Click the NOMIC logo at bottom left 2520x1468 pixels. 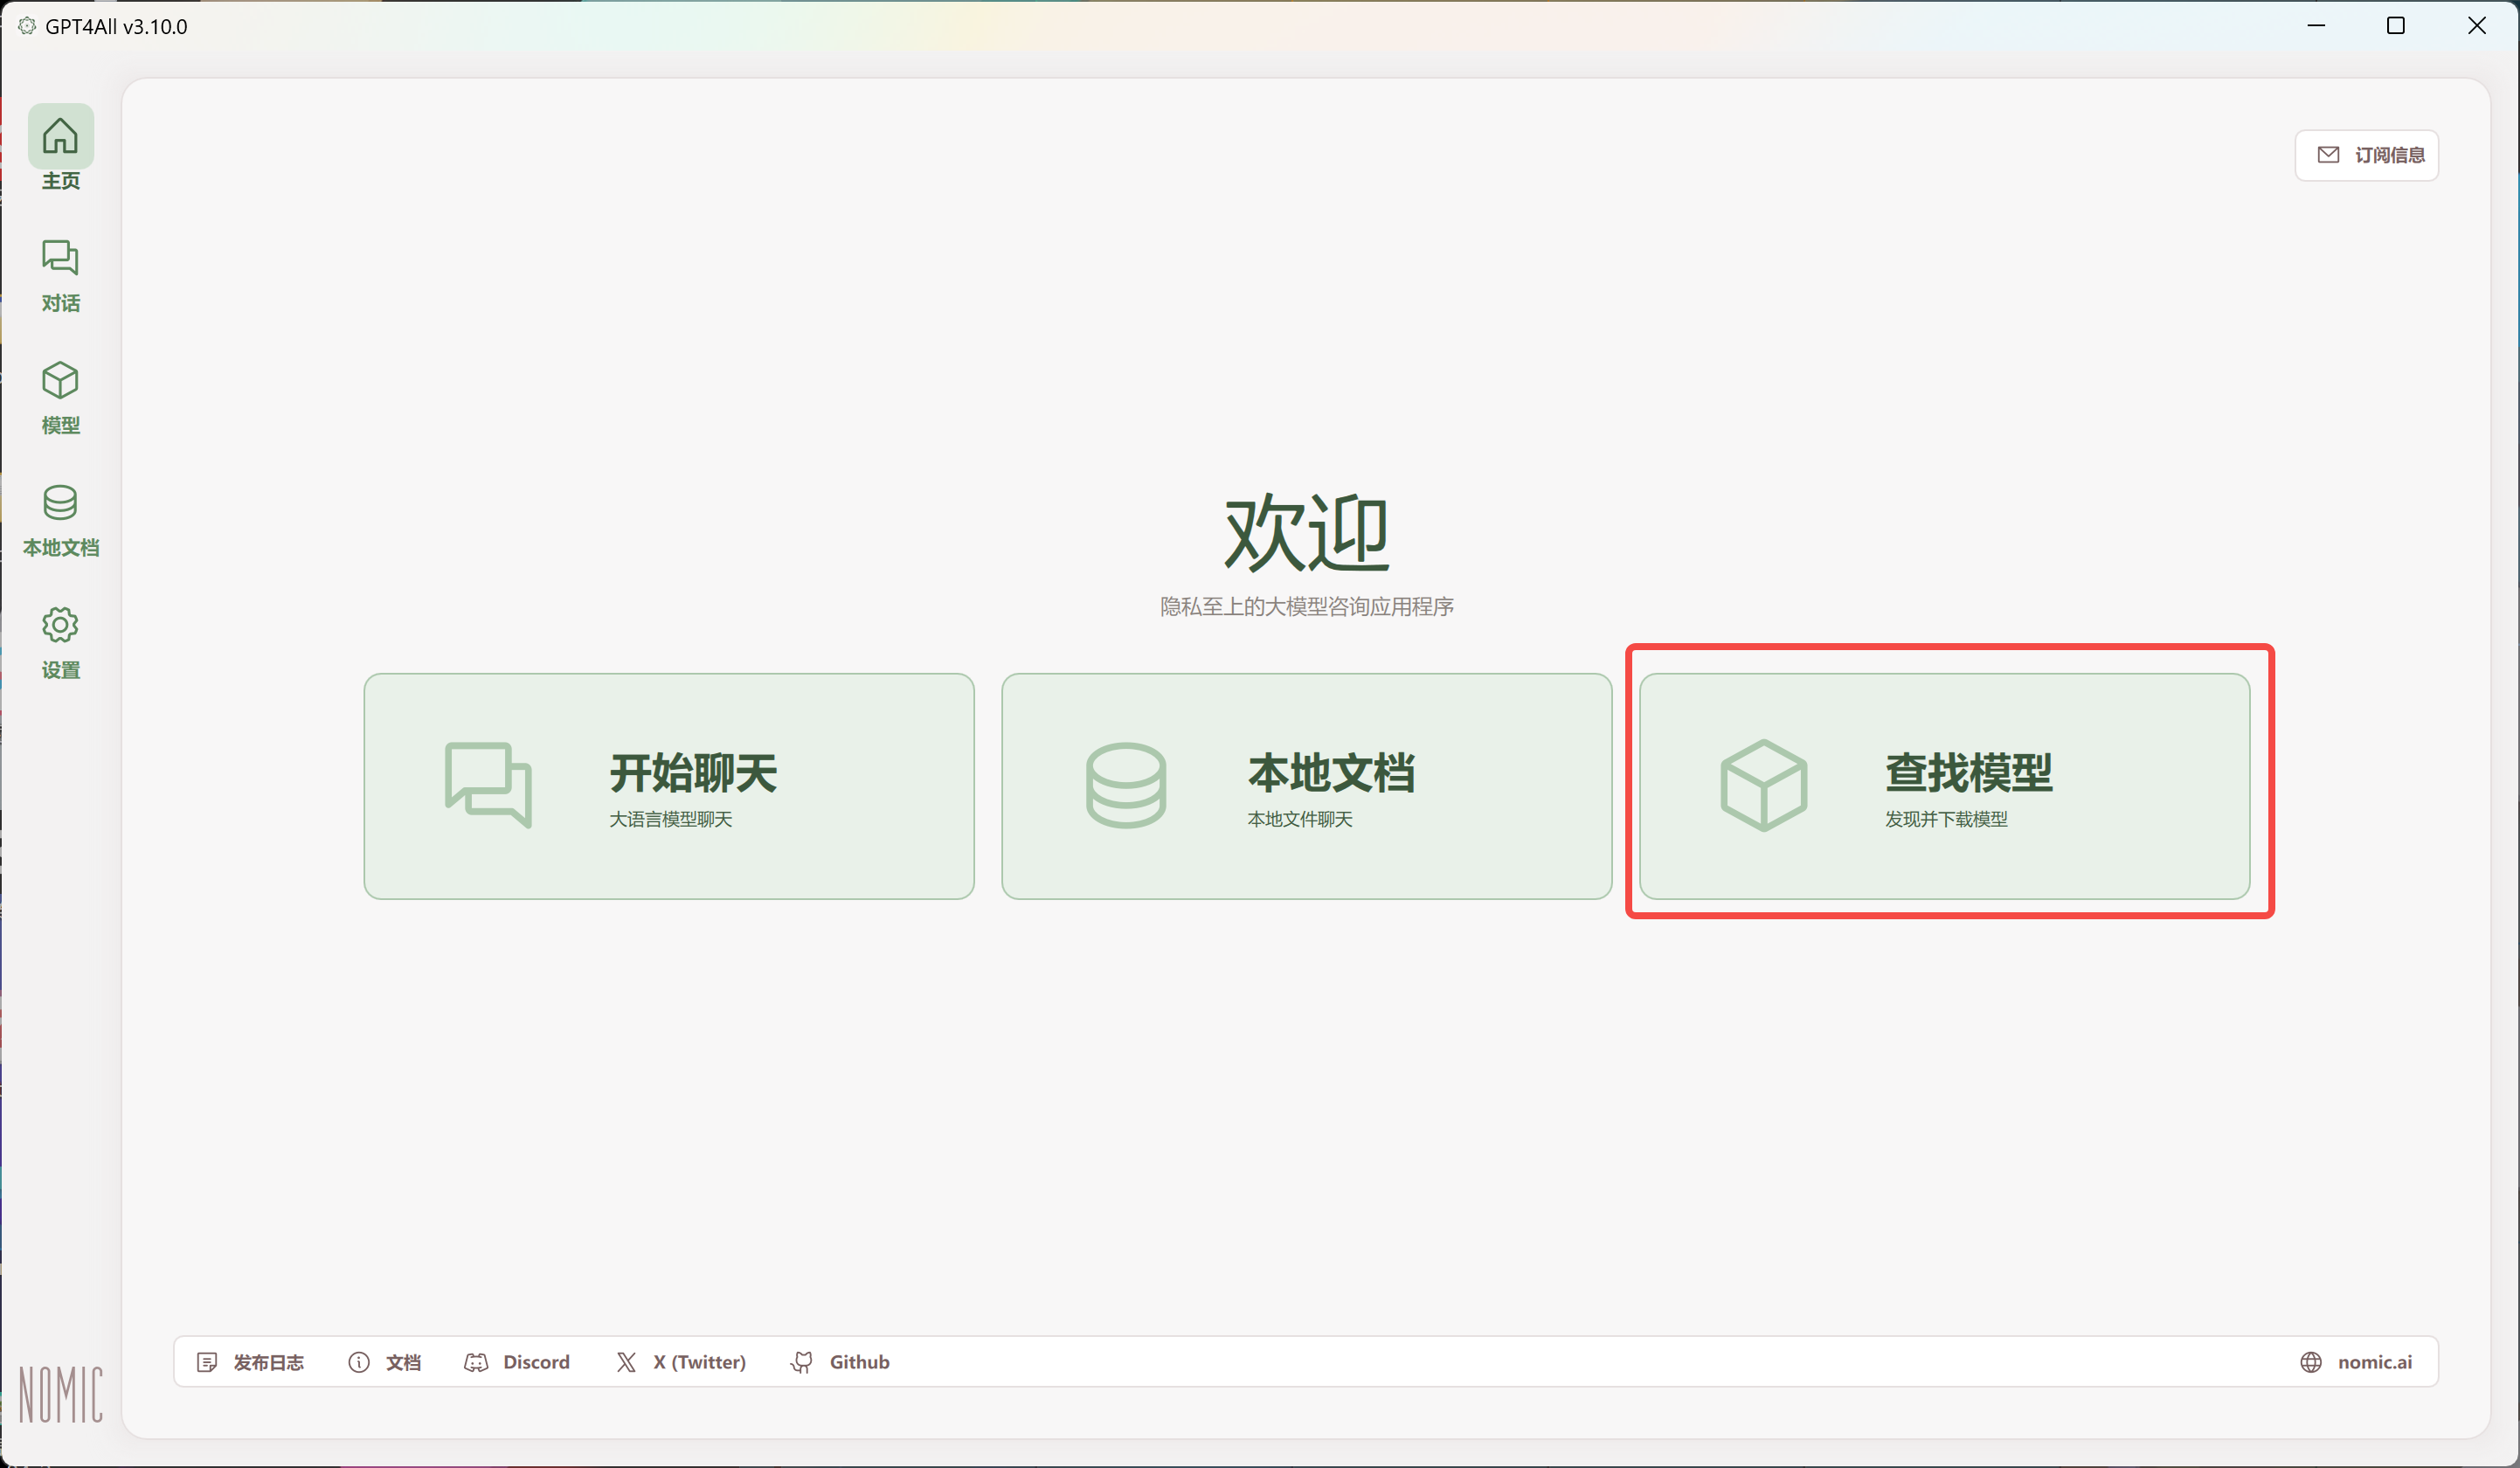[60, 1394]
